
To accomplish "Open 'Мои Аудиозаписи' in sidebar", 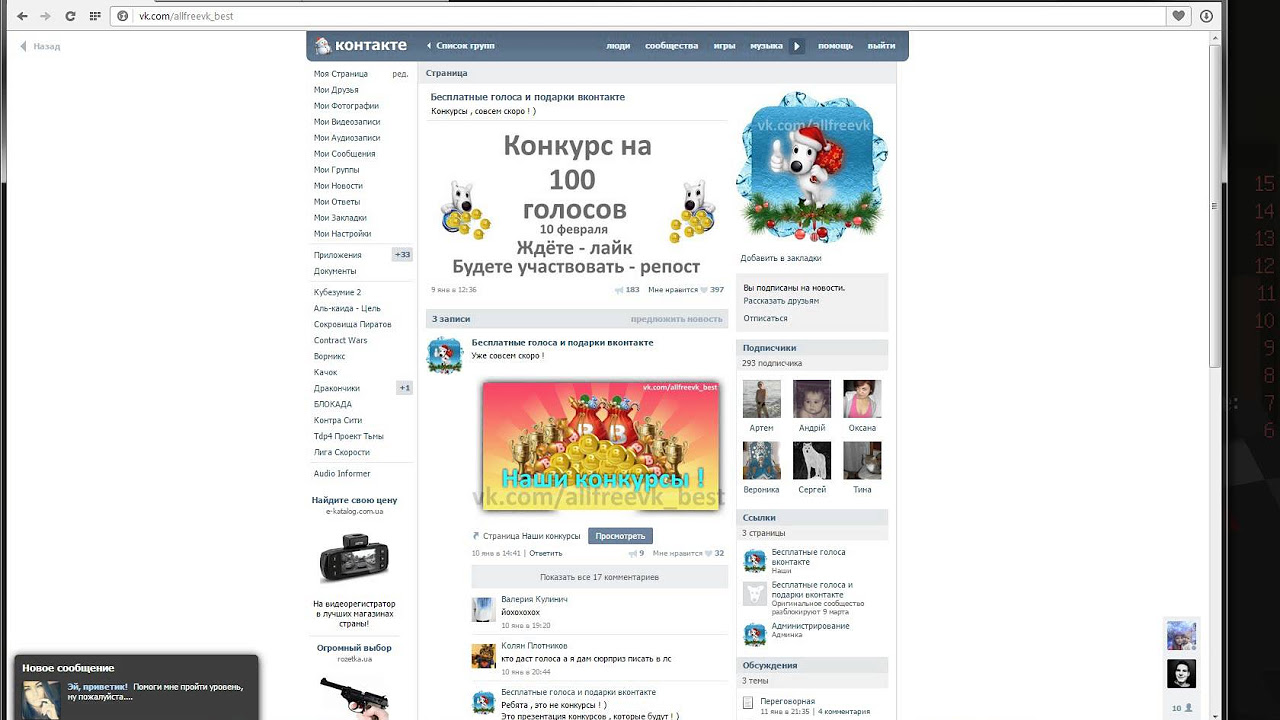I will 347,138.
